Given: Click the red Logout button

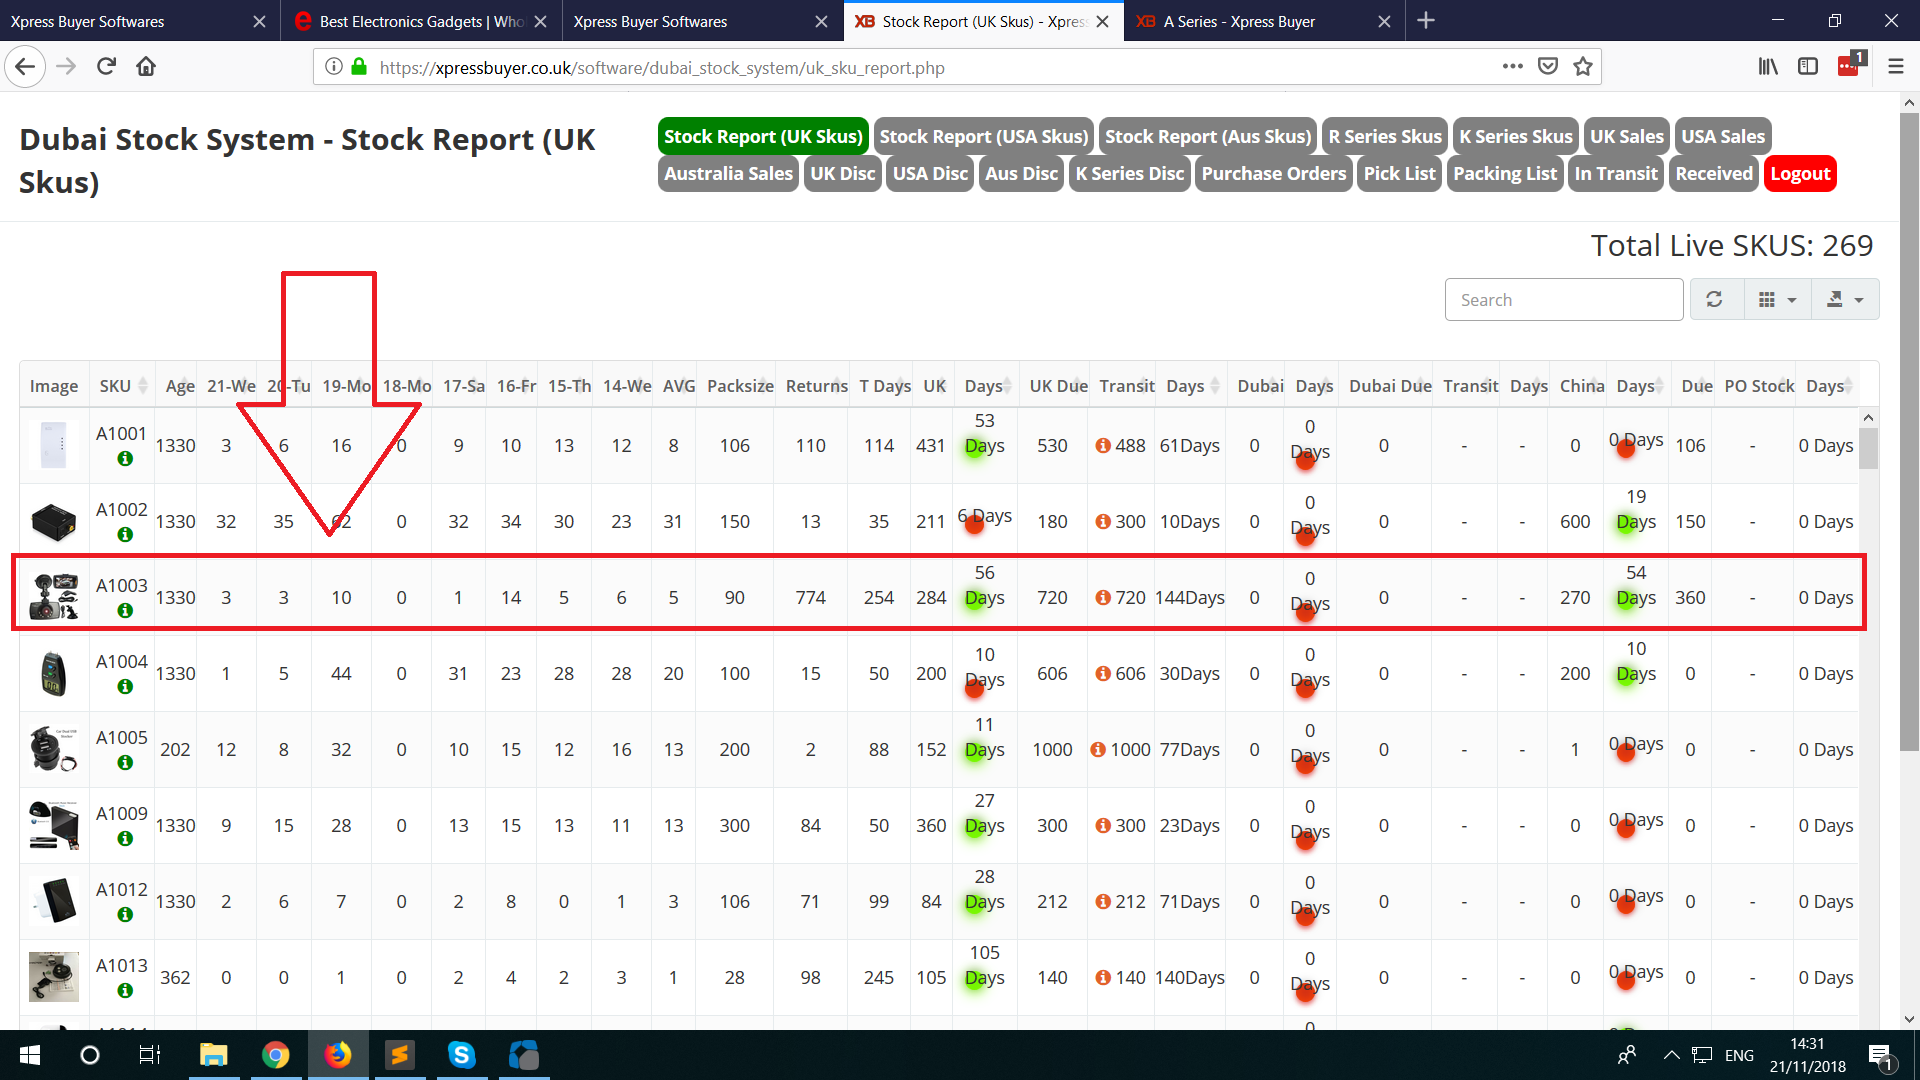Looking at the screenshot, I should pos(1800,174).
